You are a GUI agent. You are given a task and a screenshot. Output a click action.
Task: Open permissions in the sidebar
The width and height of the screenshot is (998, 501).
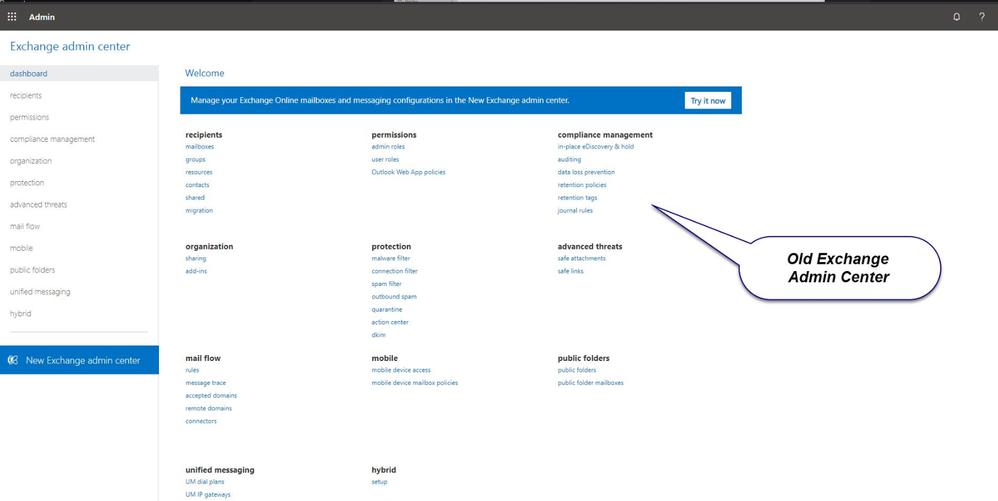[x=29, y=117]
